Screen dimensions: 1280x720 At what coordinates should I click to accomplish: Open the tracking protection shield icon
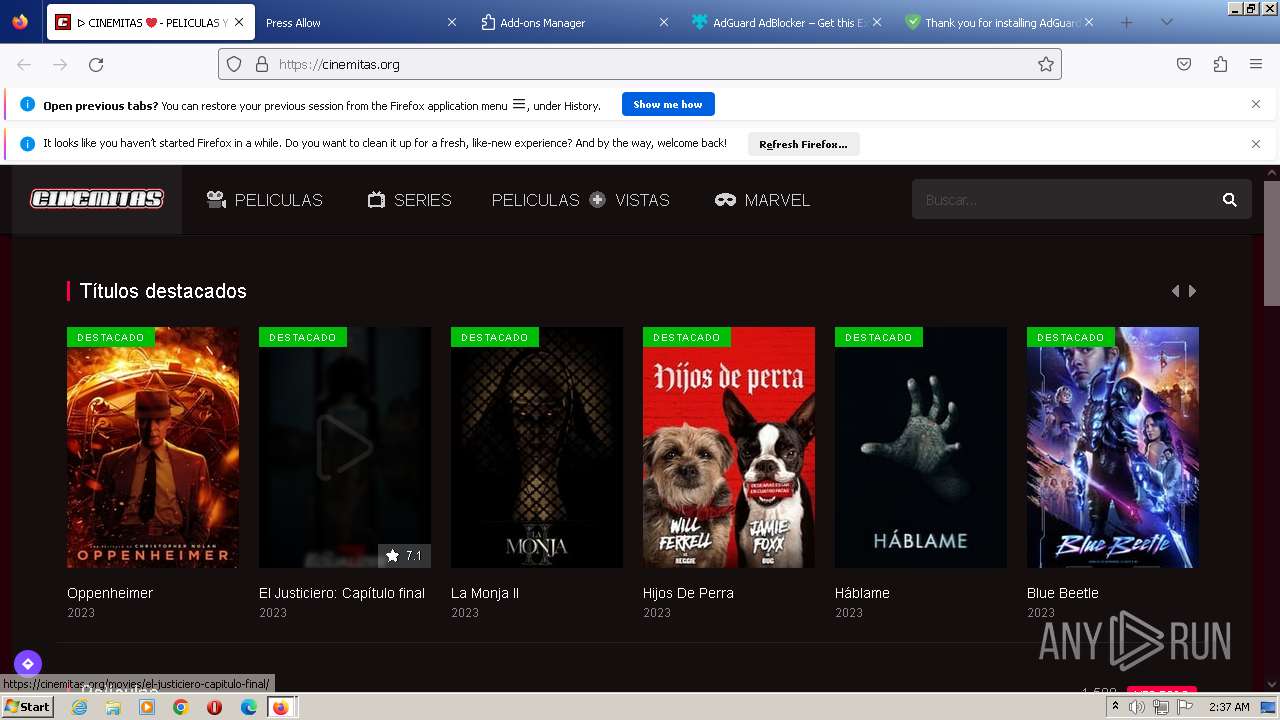click(234, 64)
